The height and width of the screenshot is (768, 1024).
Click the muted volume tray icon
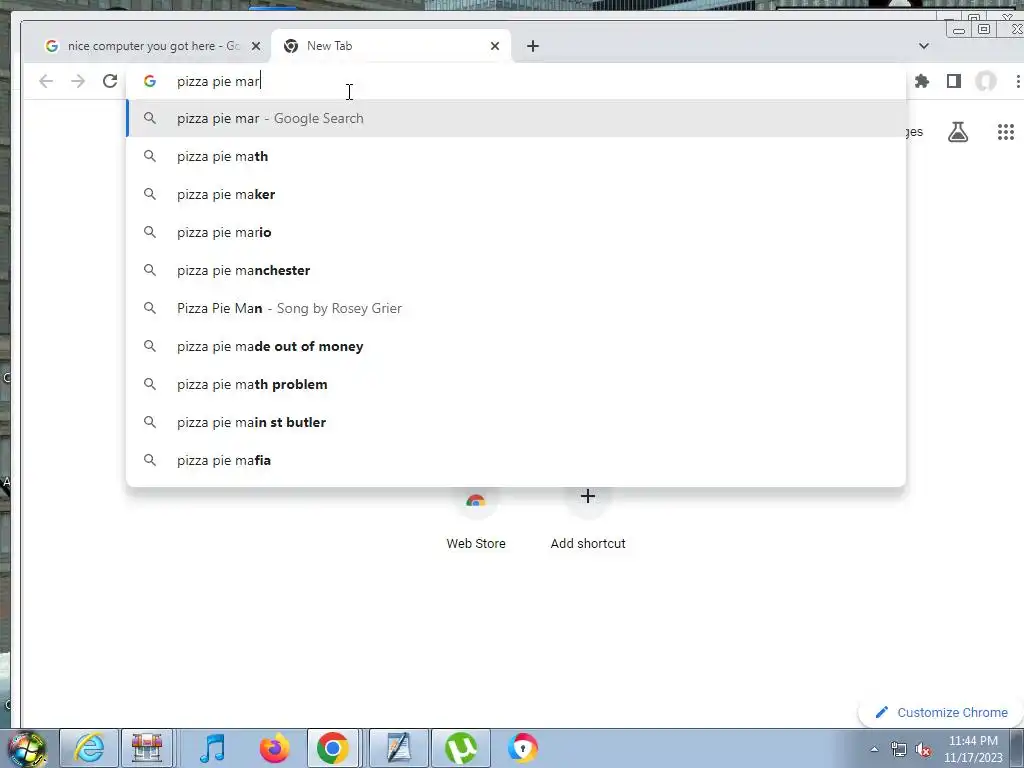(923, 749)
